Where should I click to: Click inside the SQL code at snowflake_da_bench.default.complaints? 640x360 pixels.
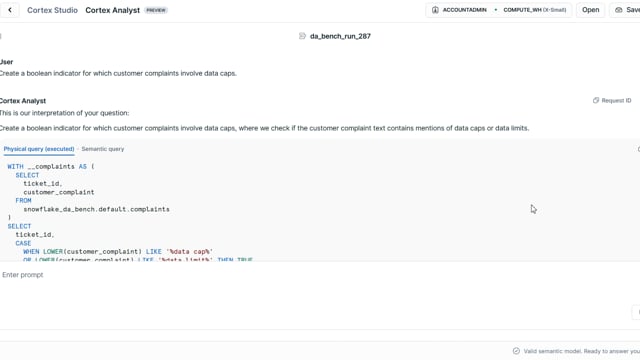coord(96,209)
